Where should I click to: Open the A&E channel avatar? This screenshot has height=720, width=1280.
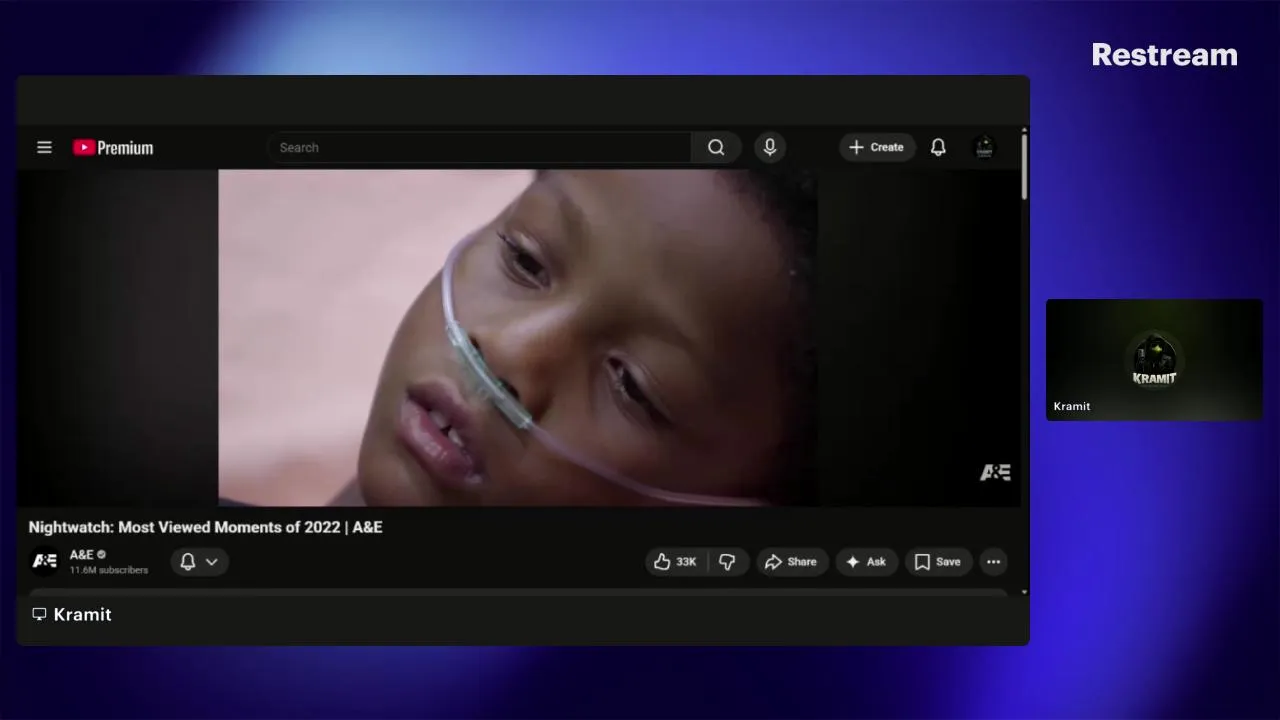(45, 561)
